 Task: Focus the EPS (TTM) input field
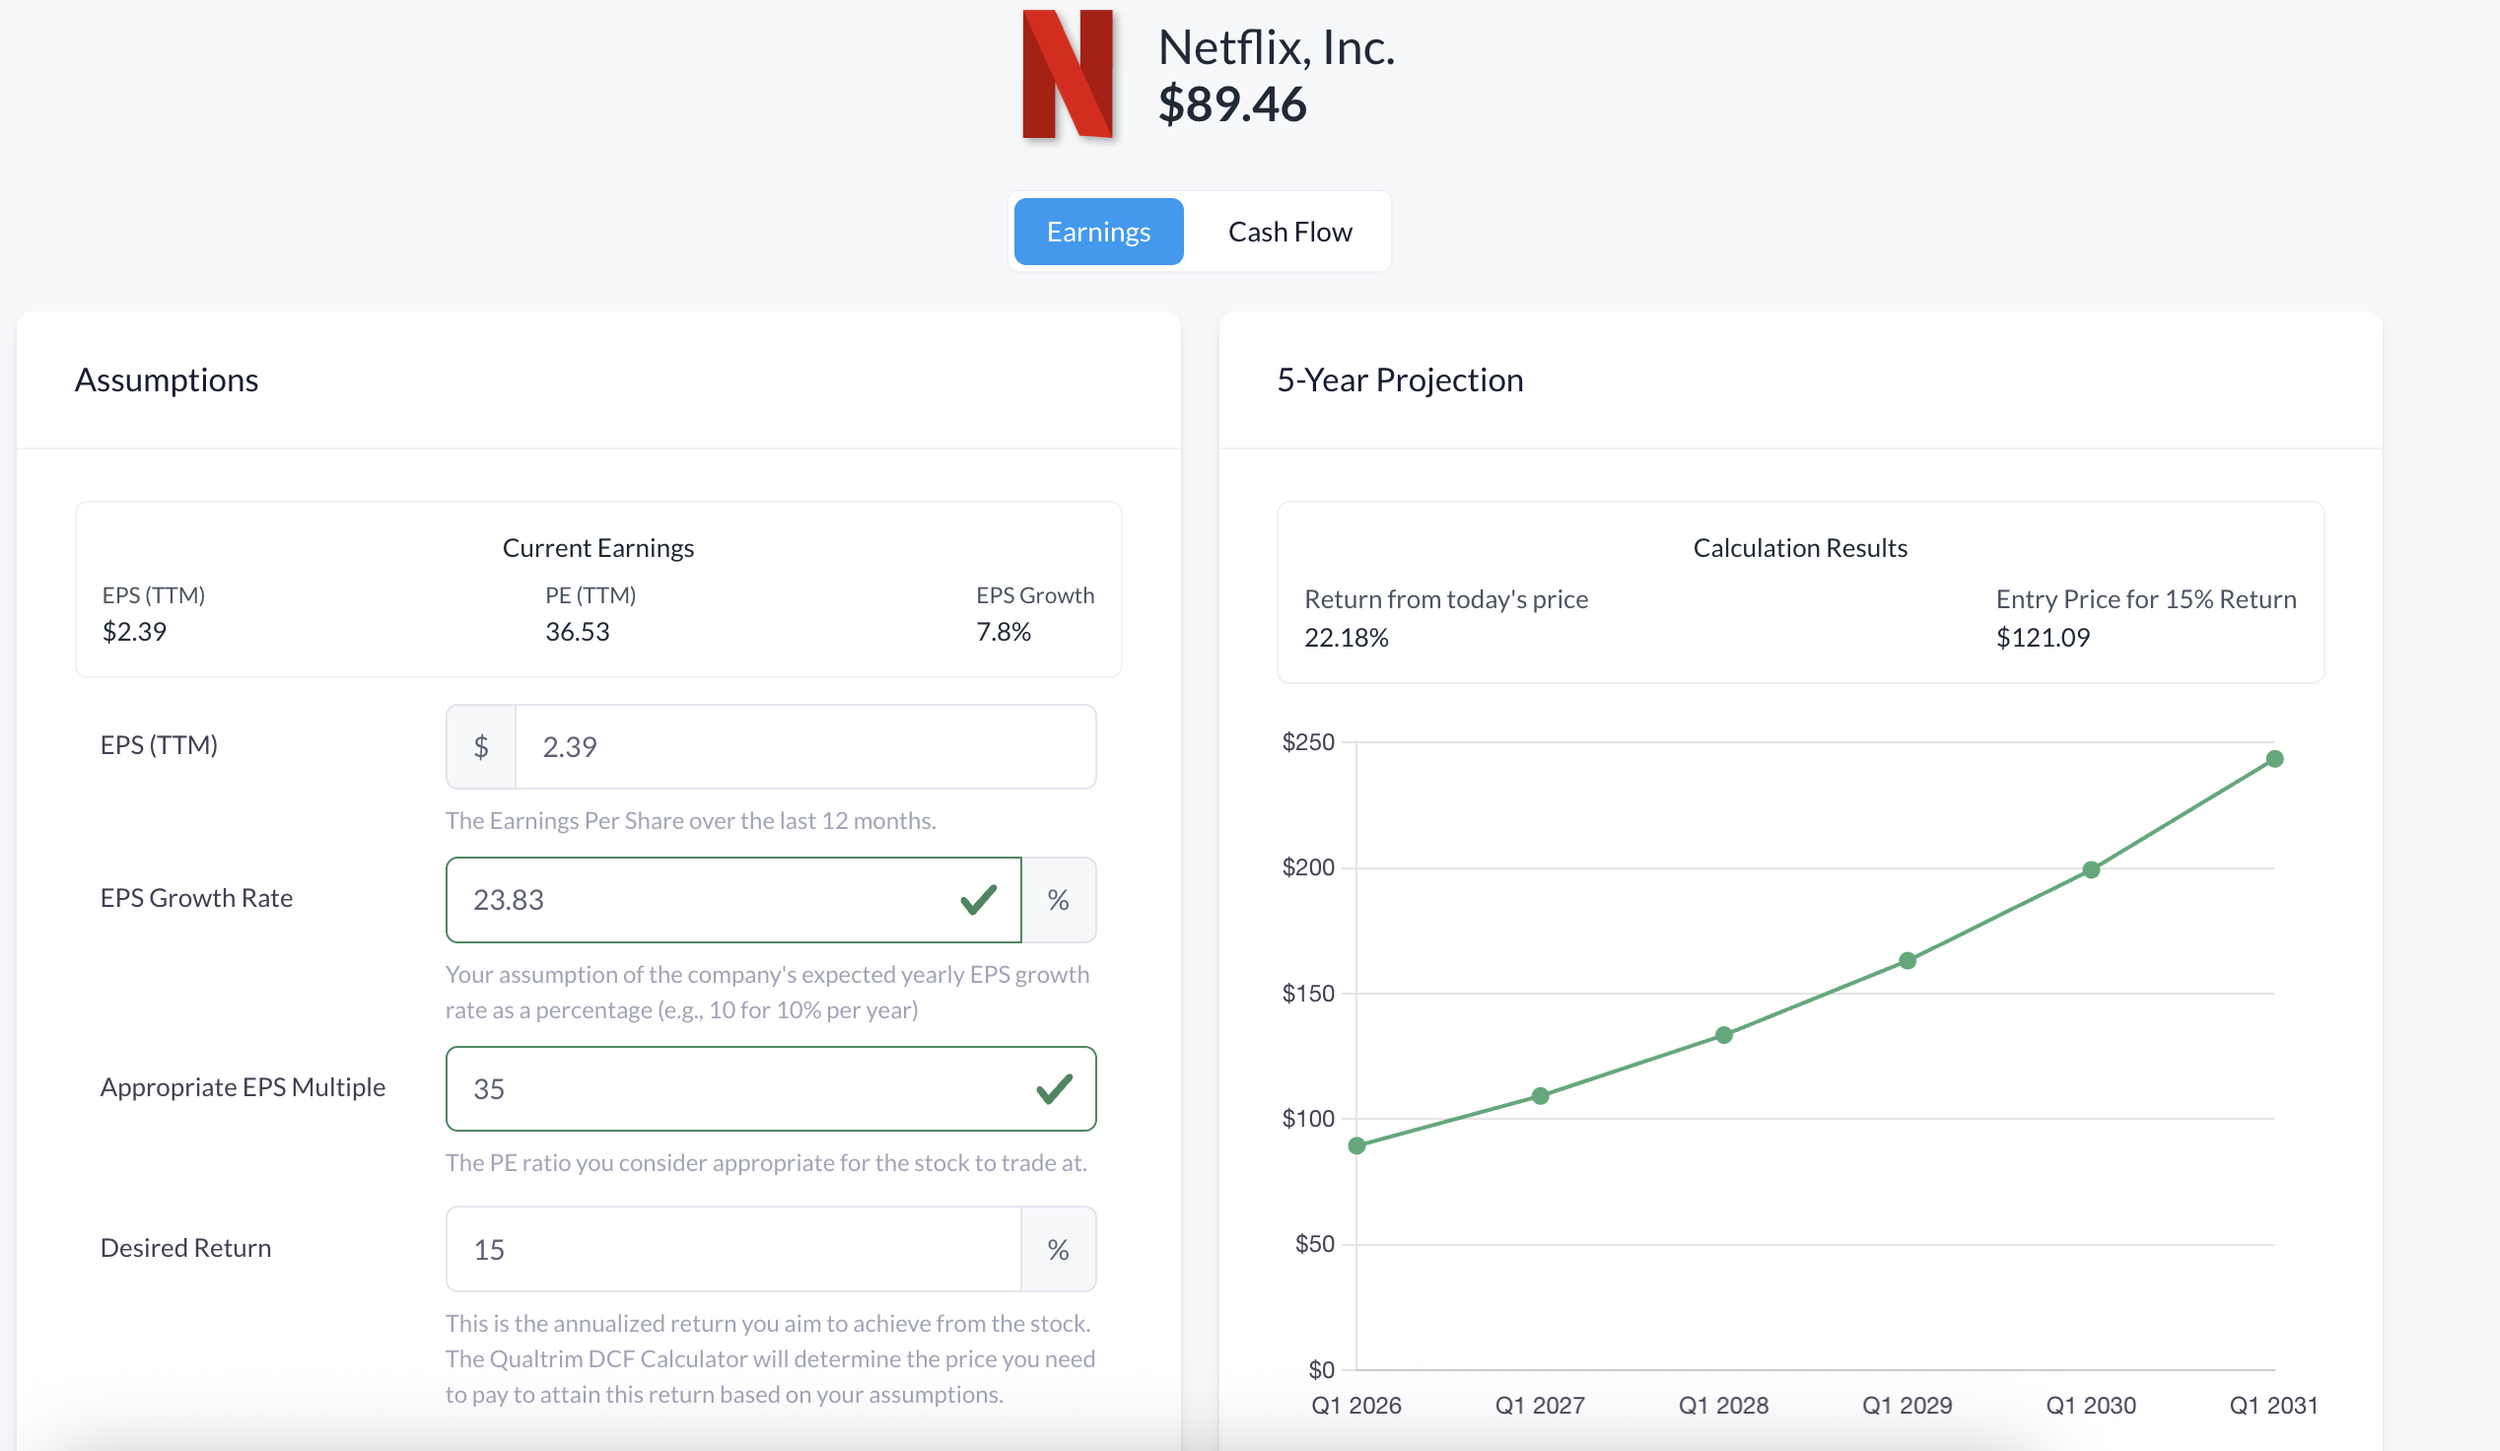(x=804, y=747)
